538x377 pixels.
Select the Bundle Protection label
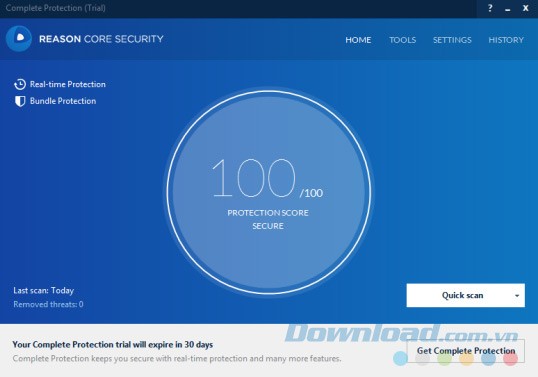tap(63, 101)
